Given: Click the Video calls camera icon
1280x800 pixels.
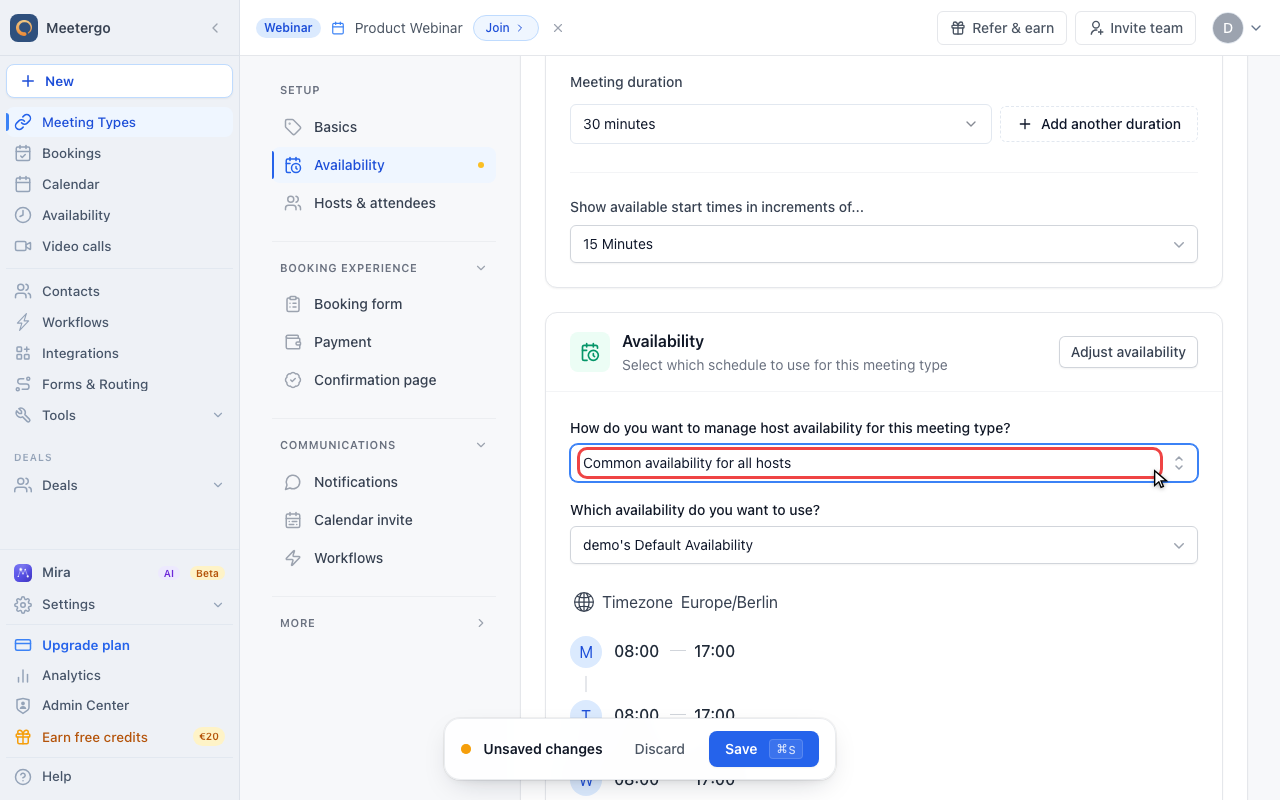Looking at the screenshot, I should [23, 246].
